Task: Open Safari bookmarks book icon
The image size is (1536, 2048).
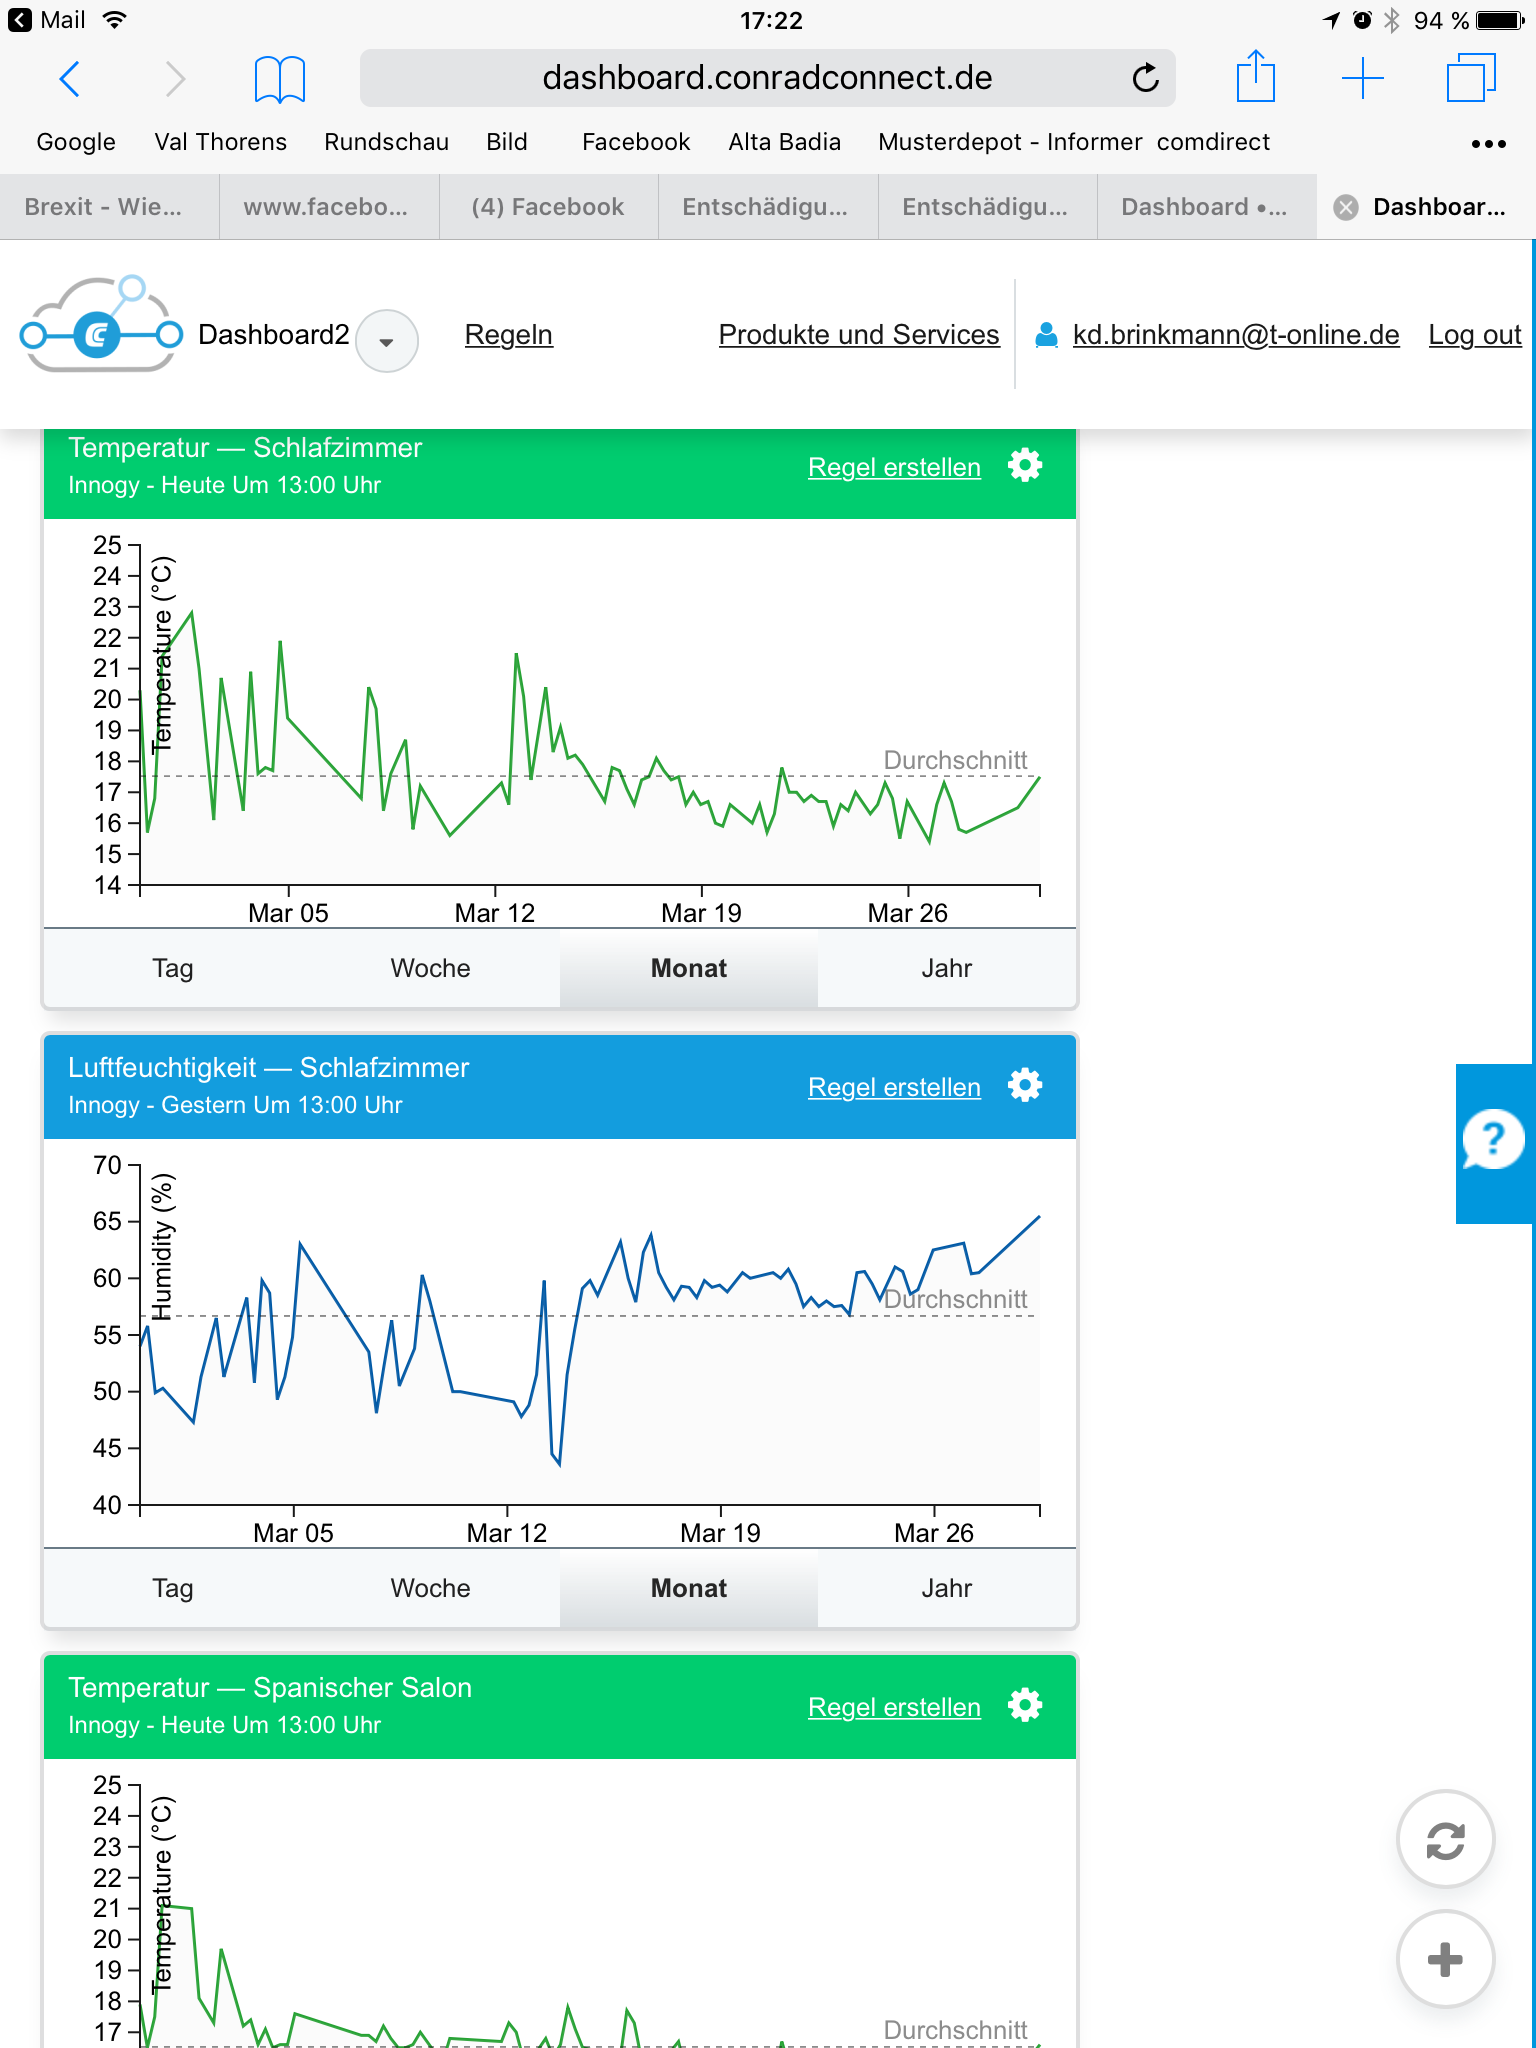Action: pos(279,78)
